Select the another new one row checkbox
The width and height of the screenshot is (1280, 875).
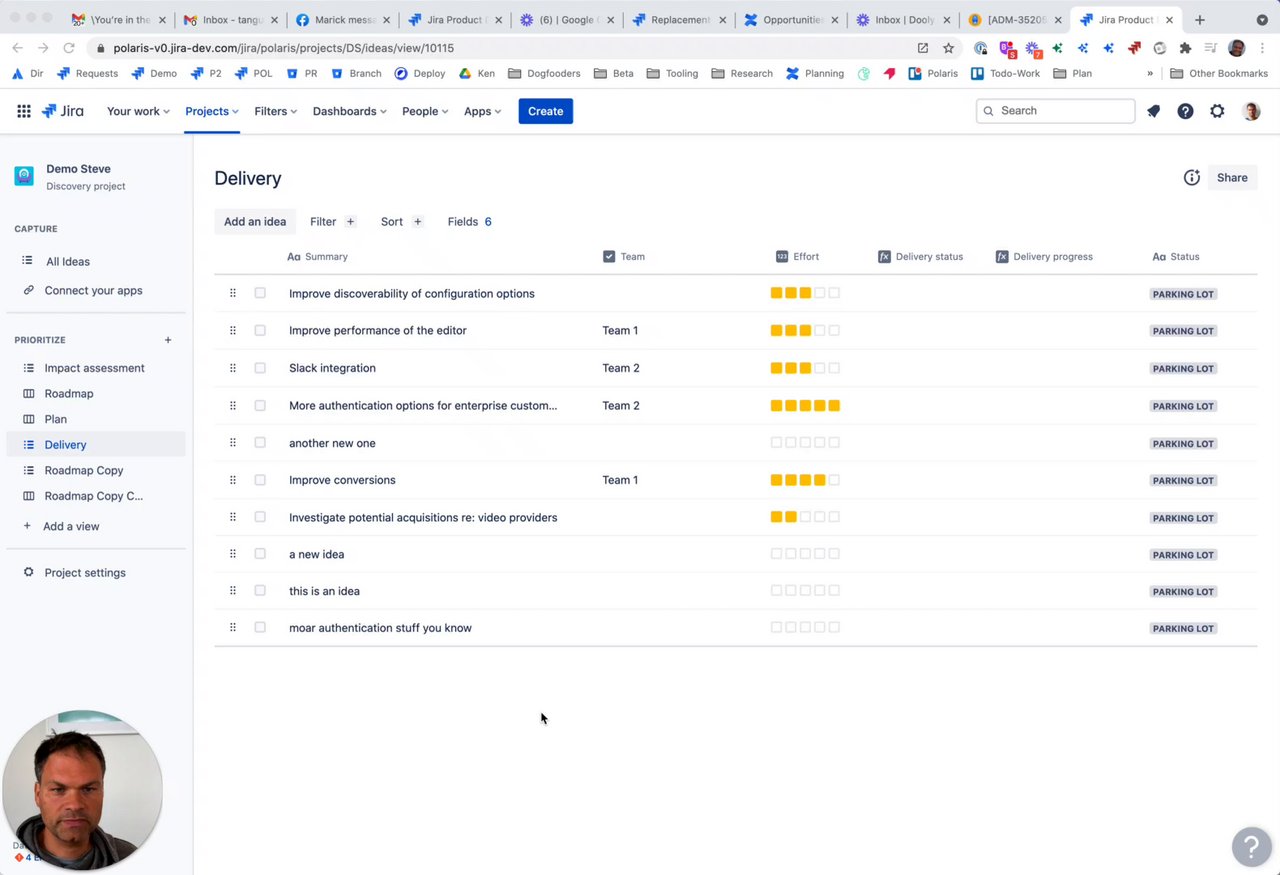point(260,442)
